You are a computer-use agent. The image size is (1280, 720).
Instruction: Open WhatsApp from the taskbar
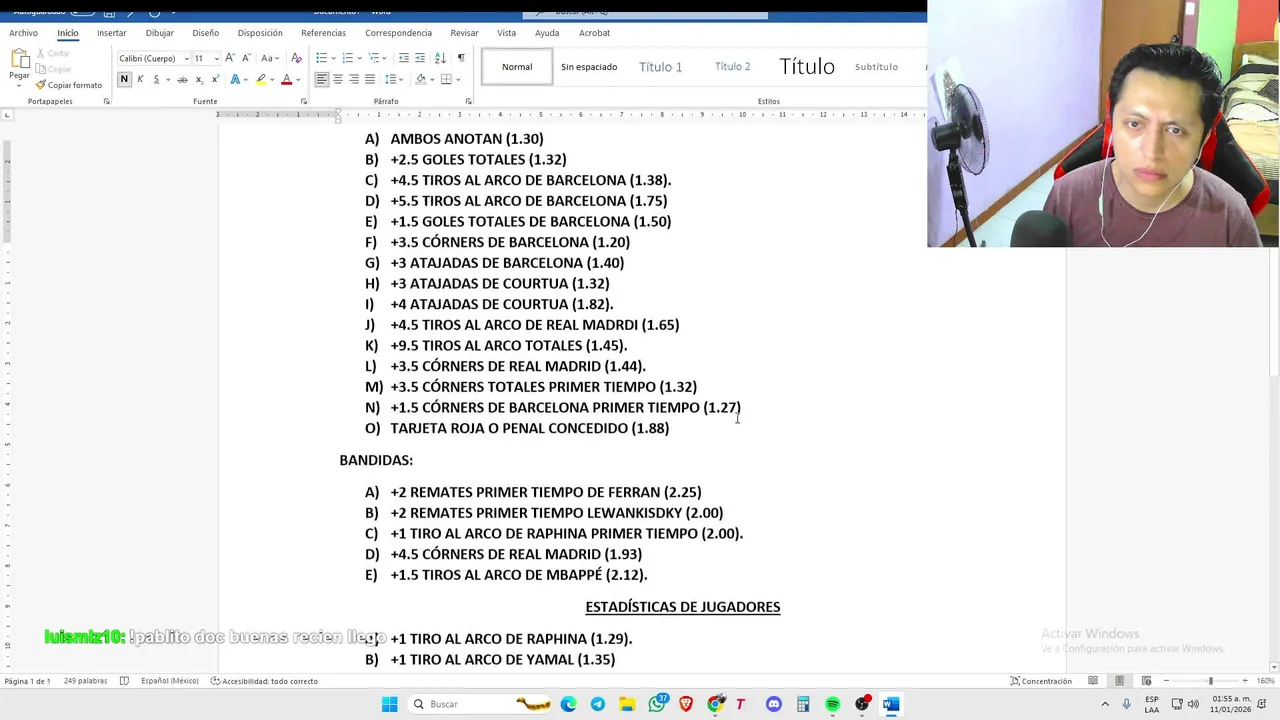[x=657, y=704]
